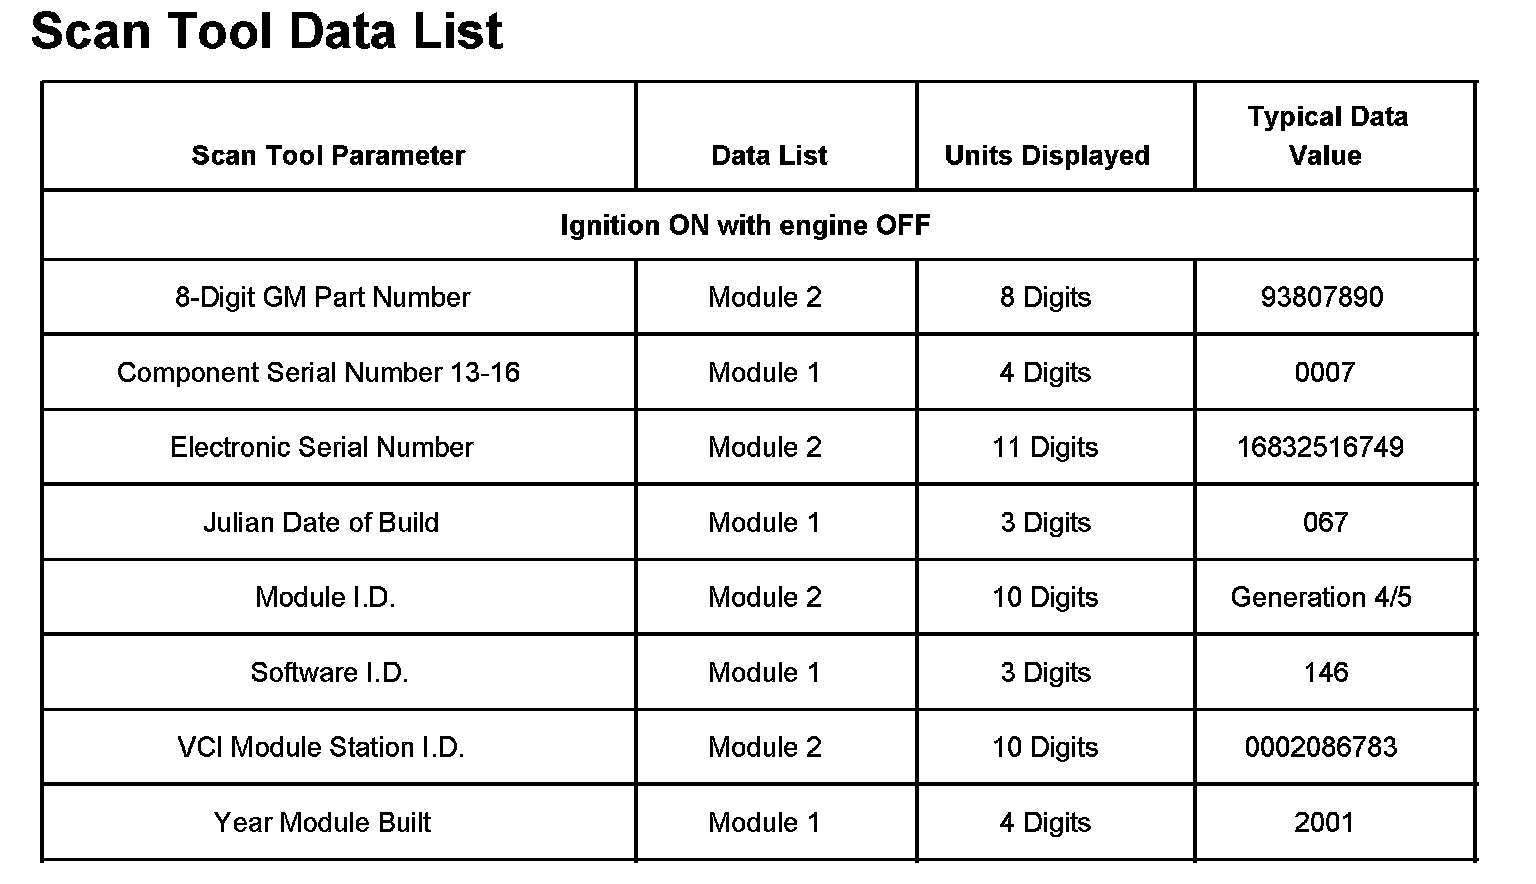Select the "Year Module Built" cell
The width and height of the screenshot is (1536, 884).
(322, 822)
